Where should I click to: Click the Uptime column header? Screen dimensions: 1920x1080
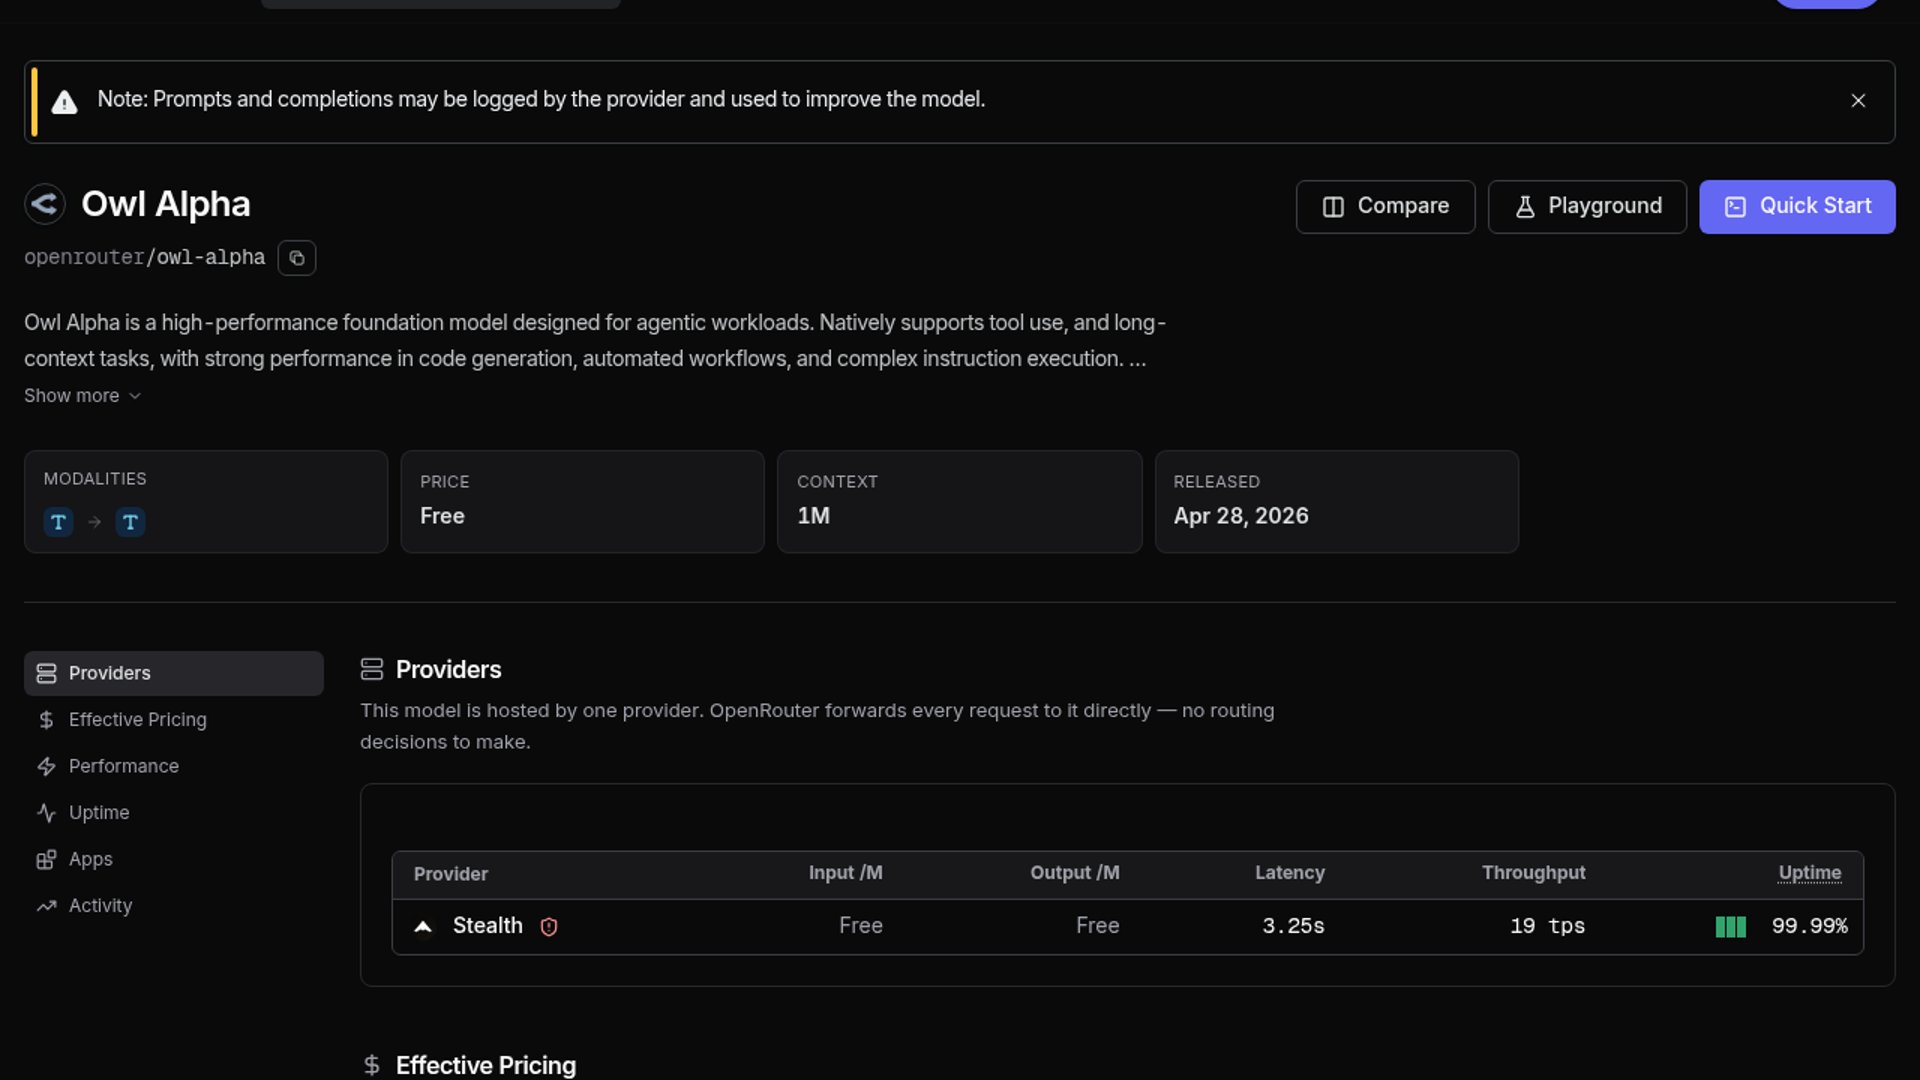1809,873
